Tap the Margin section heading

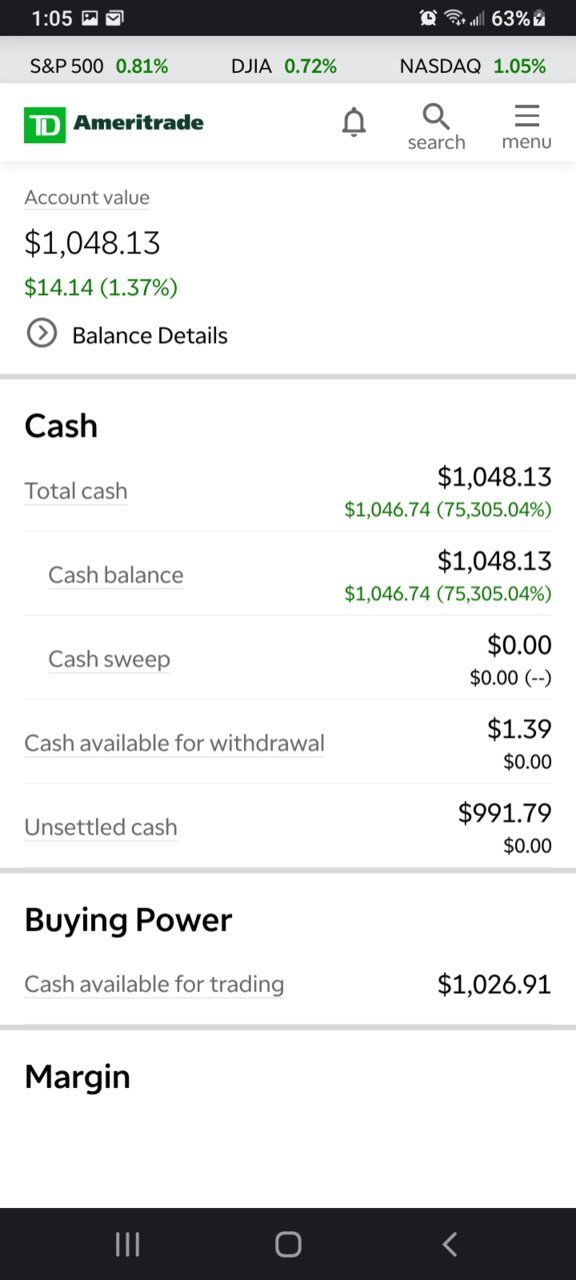77,1077
